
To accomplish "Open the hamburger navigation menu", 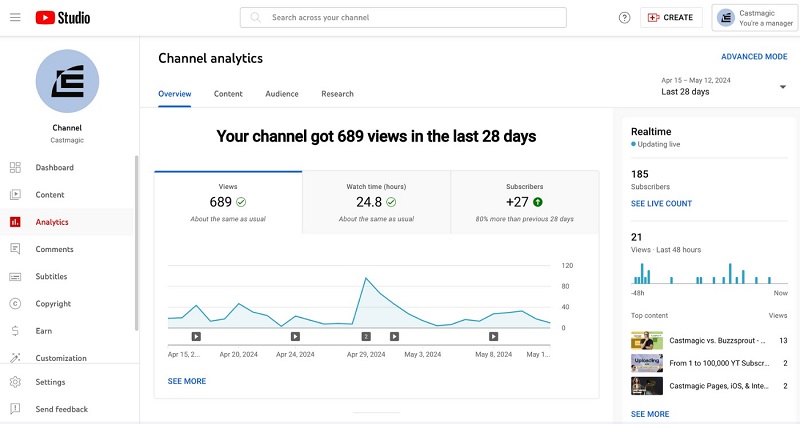I will (x=15, y=17).
